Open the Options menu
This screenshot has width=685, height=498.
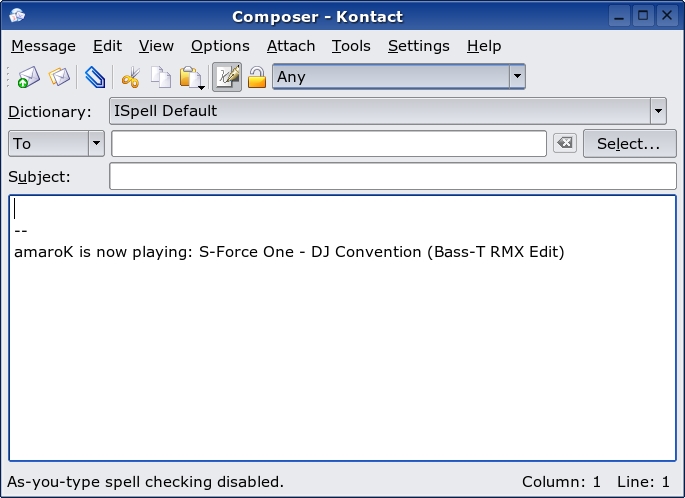[x=220, y=46]
